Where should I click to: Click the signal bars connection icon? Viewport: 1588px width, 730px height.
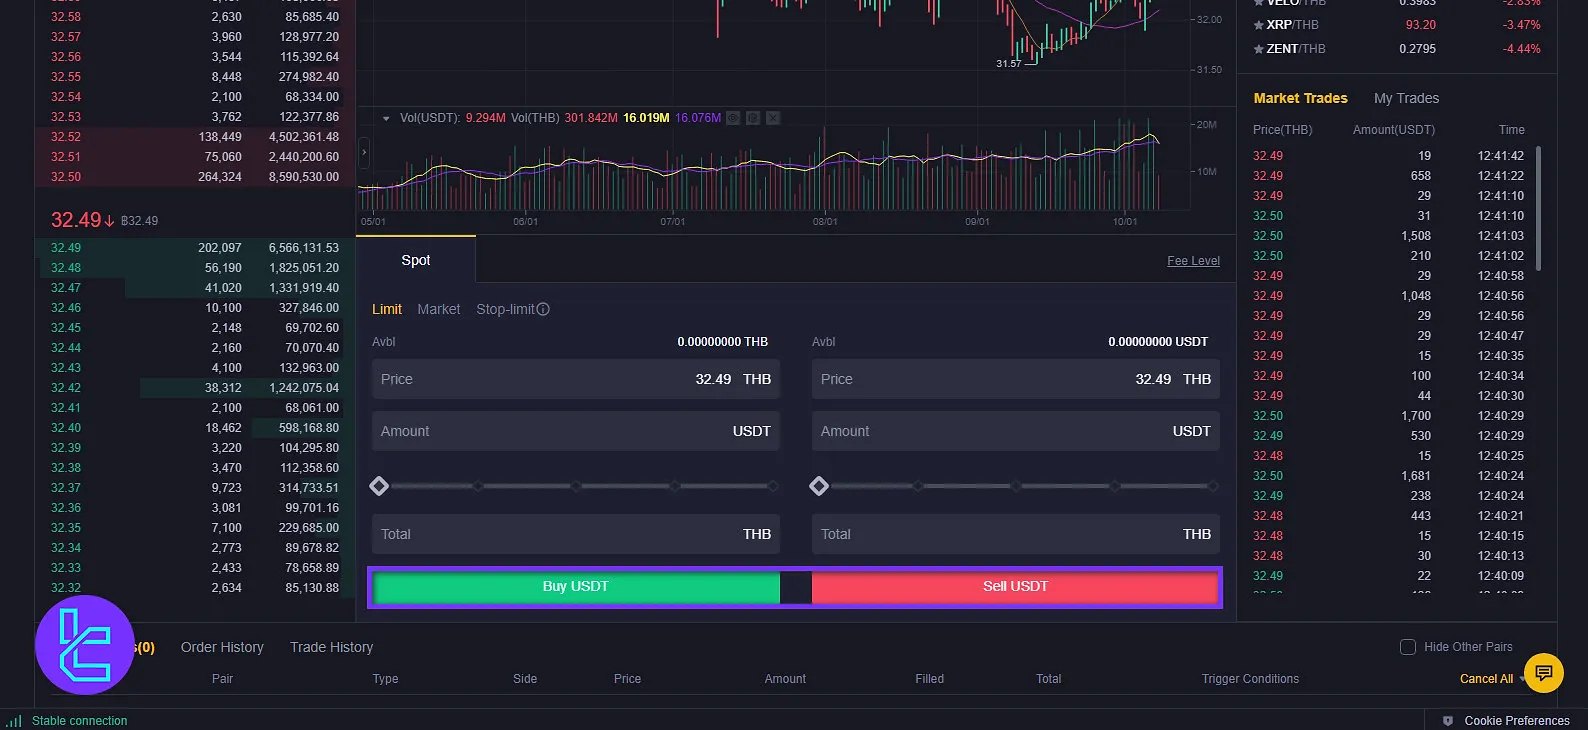tap(14, 721)
